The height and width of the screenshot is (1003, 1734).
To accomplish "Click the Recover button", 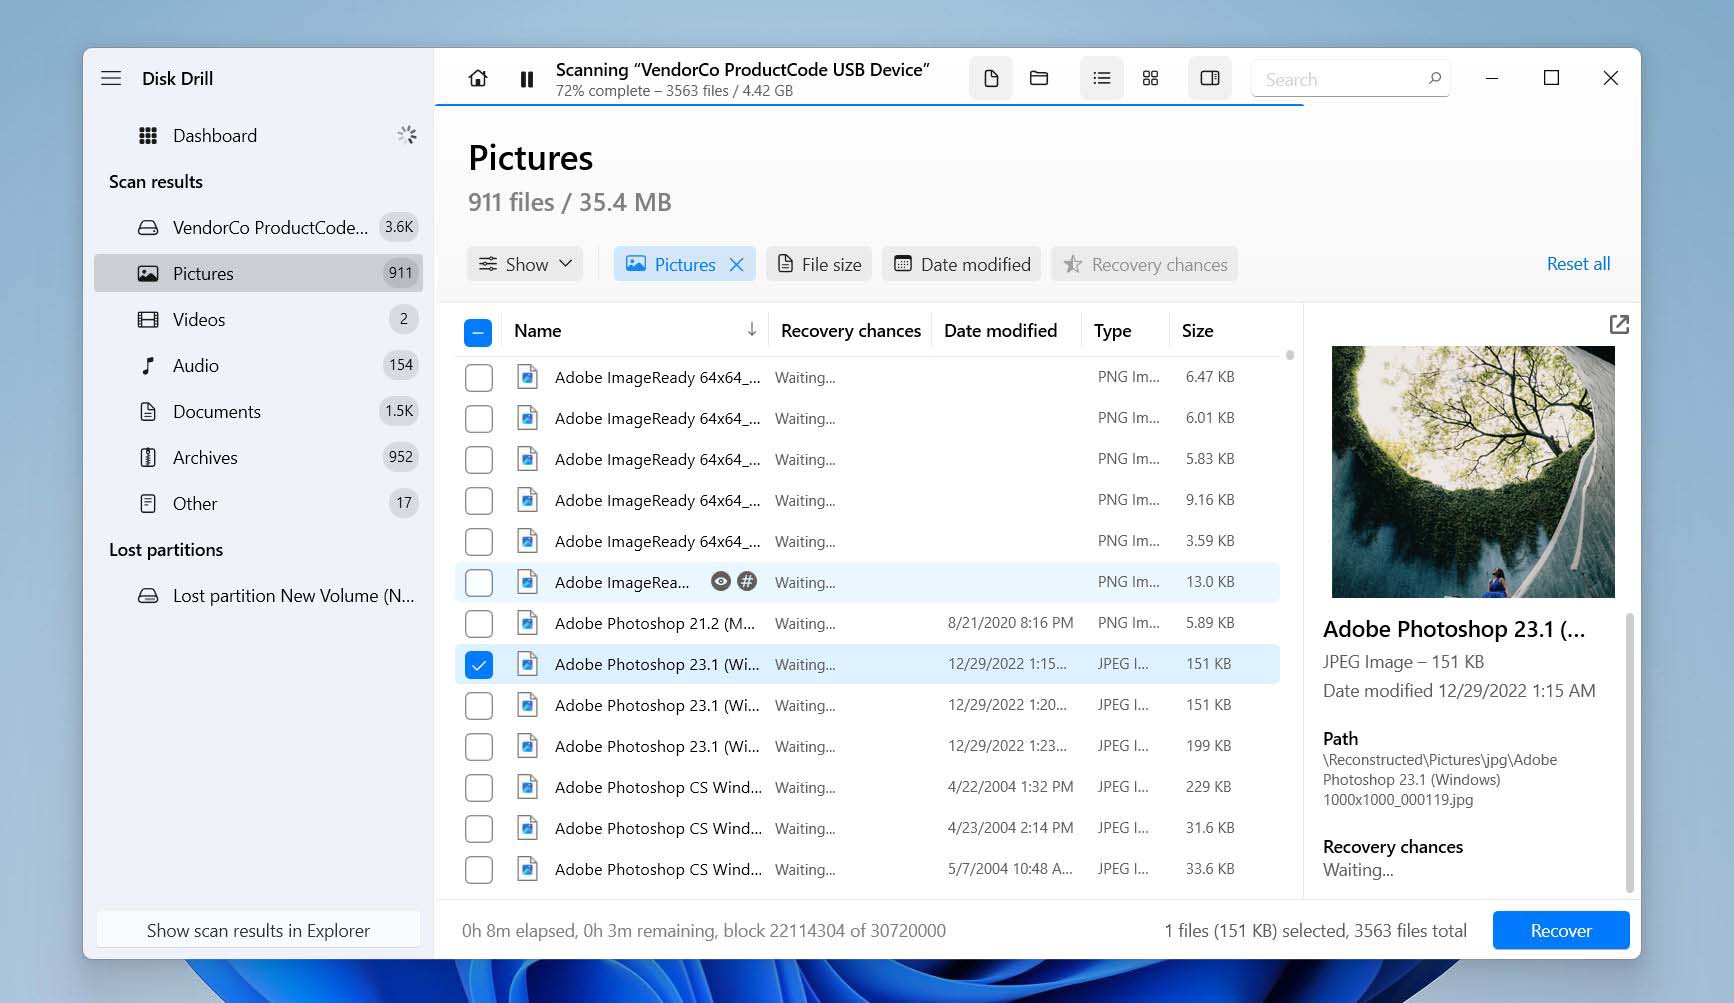I will click(x=1561, y=930).
